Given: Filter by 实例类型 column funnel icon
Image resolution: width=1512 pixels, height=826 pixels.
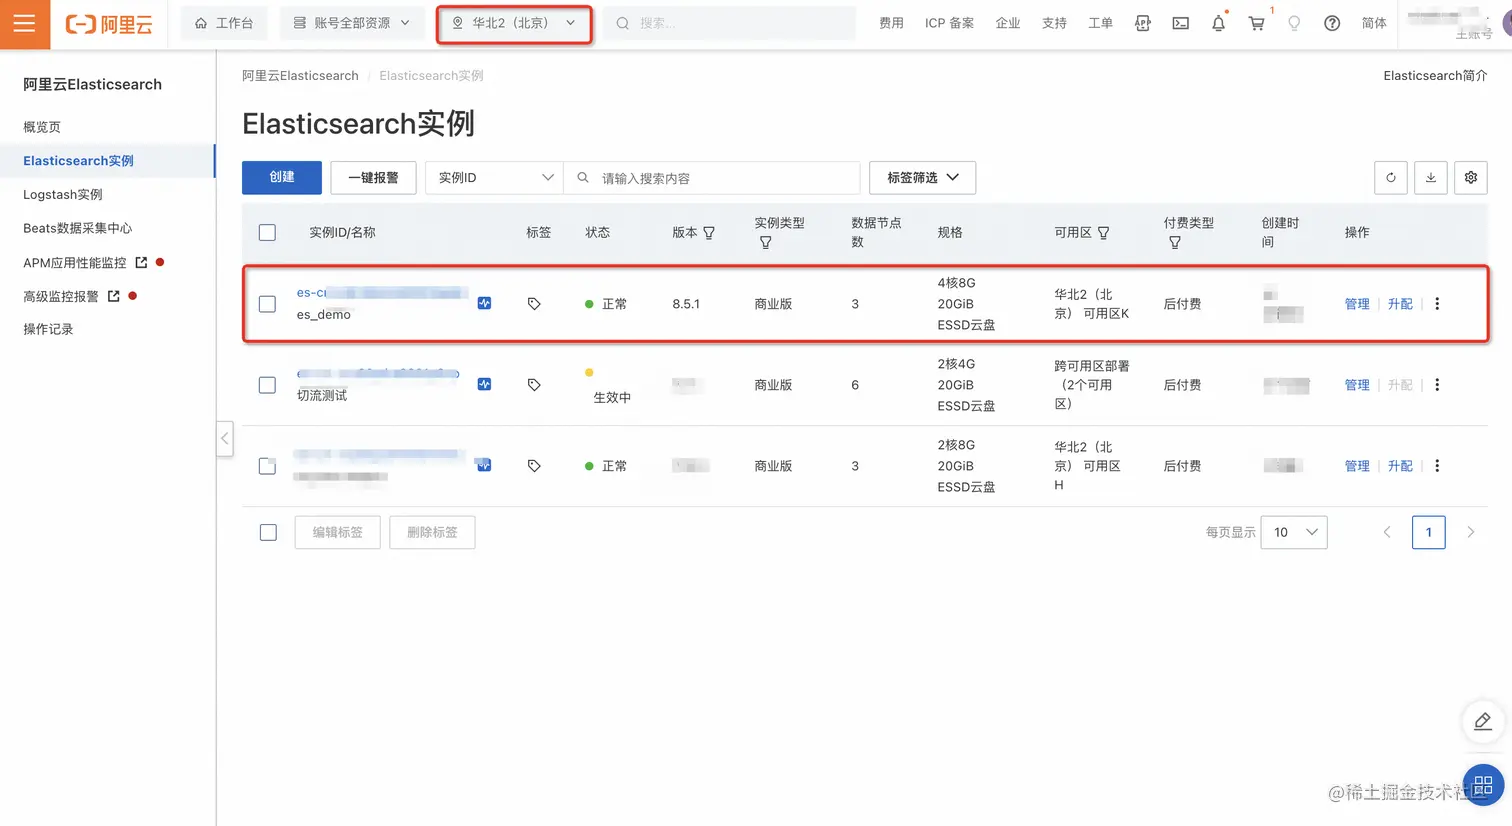Looking at the screenshot, I should pos(765,243).
